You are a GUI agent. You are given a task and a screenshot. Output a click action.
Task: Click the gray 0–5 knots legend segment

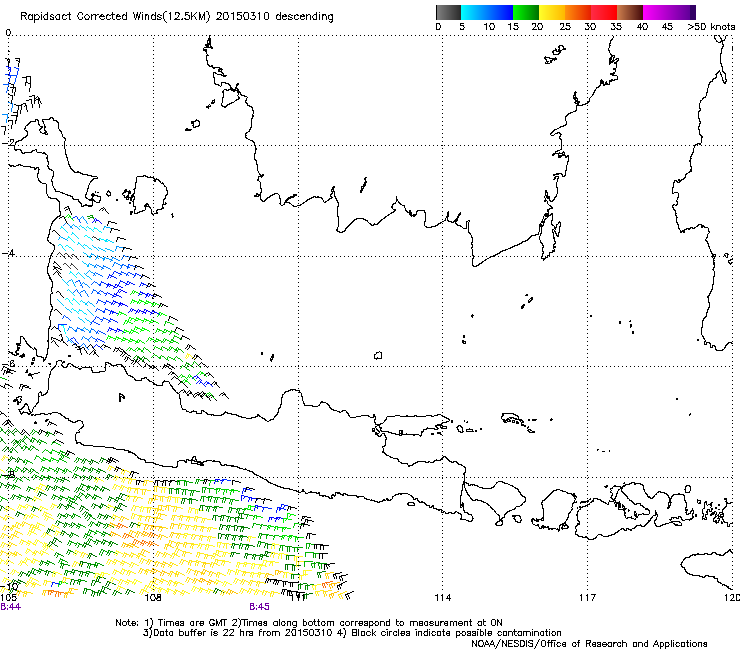point(448,12)
